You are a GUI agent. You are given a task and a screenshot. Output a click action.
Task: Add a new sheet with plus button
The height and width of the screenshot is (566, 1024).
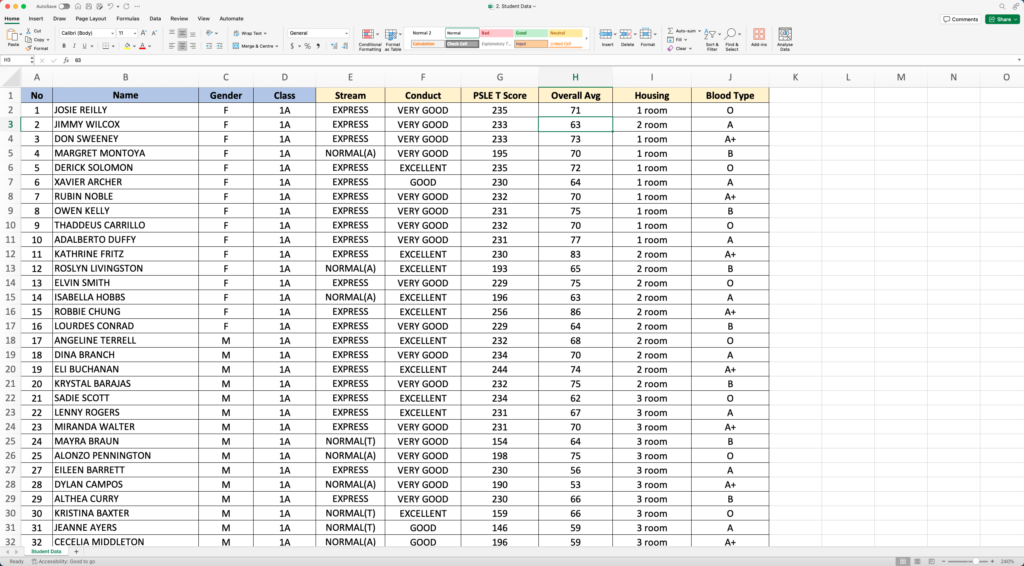point(76,552)
